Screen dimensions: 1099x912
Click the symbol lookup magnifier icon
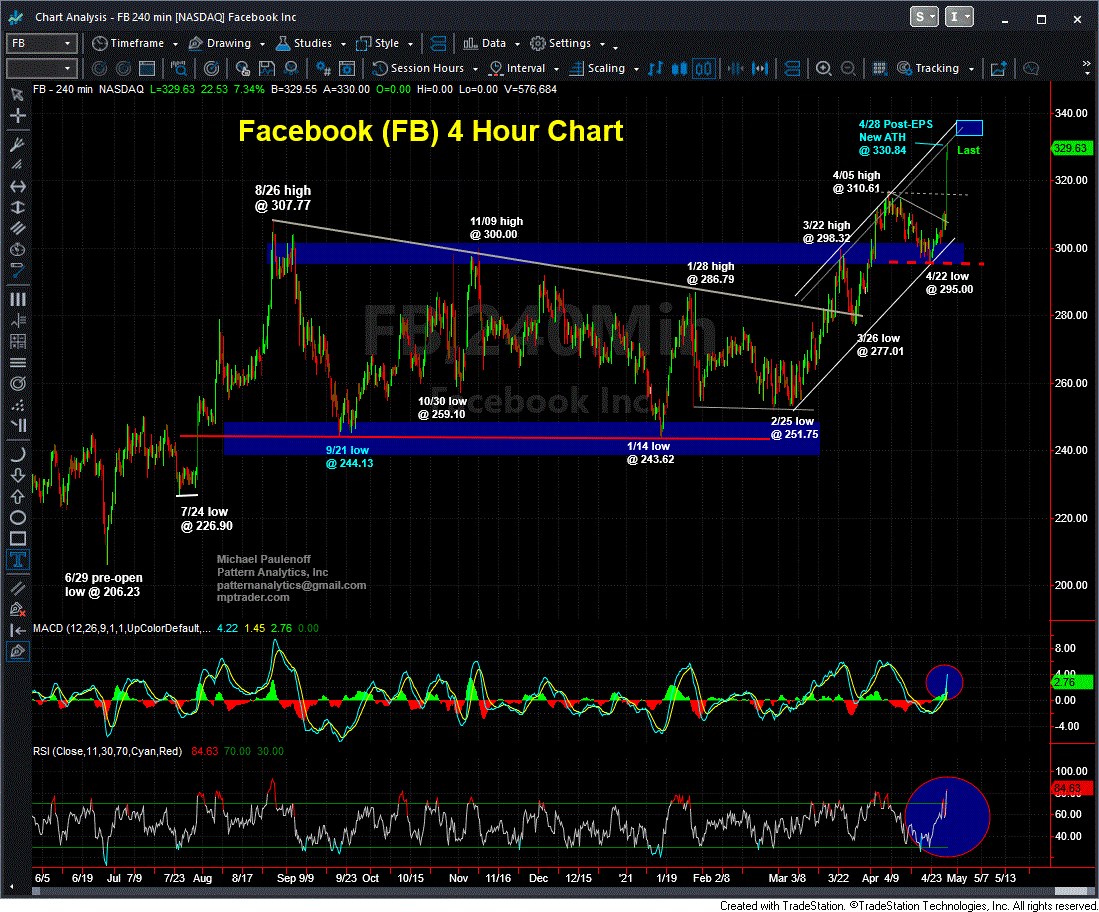pyautogui.click(x=179, y=68)
